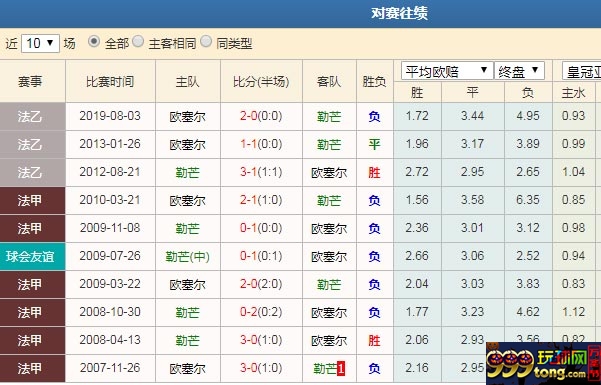Screen dimensions: 601x385
Task: Open the 2012-08-21 match score 3-1
Action: click(249, 172)
